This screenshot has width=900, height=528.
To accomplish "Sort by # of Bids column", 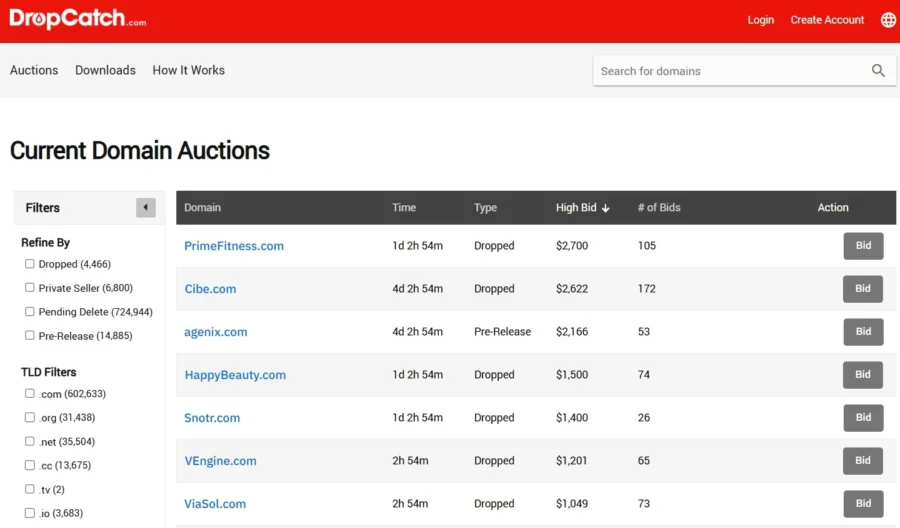I will coord(659,208).
